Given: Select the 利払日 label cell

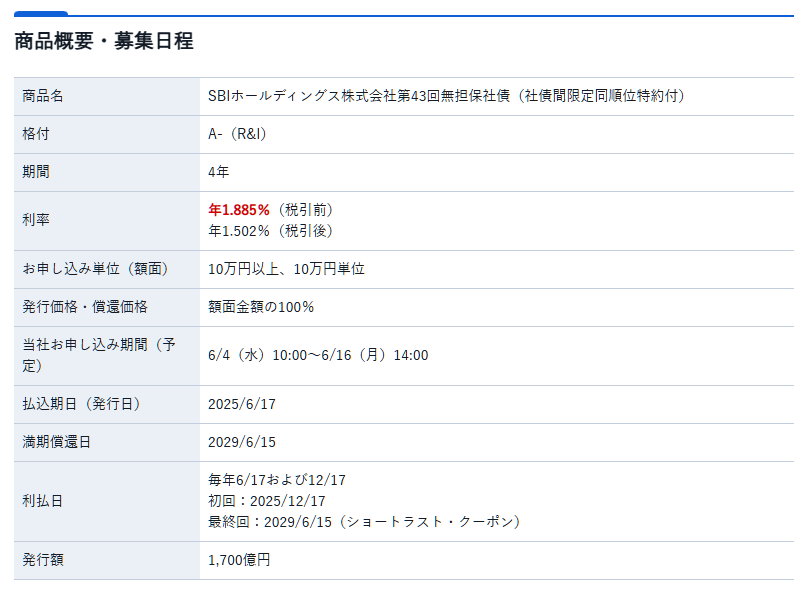Looking at the screenshot, I should click(107, 501).
